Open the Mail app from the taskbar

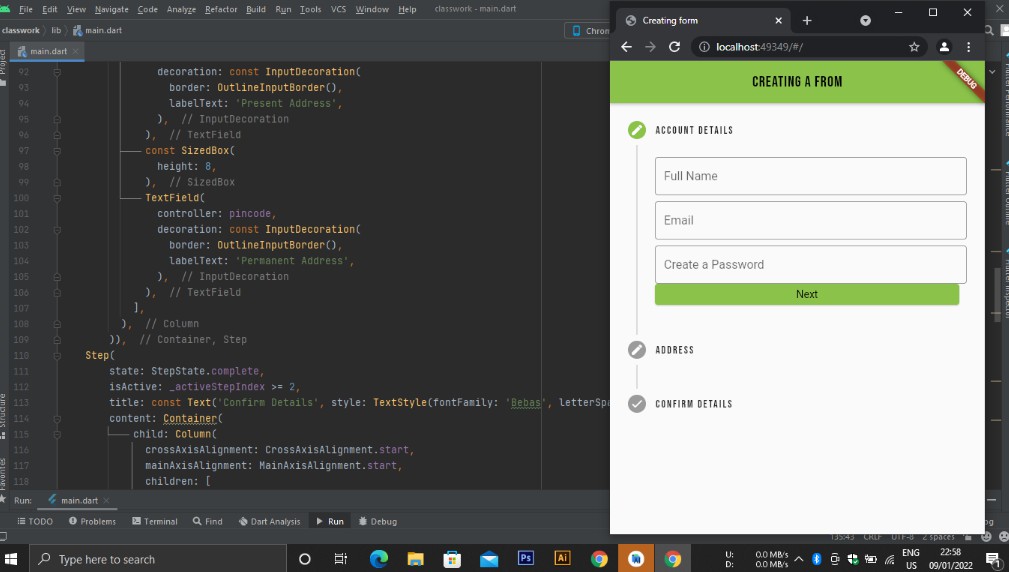(489, 558)
